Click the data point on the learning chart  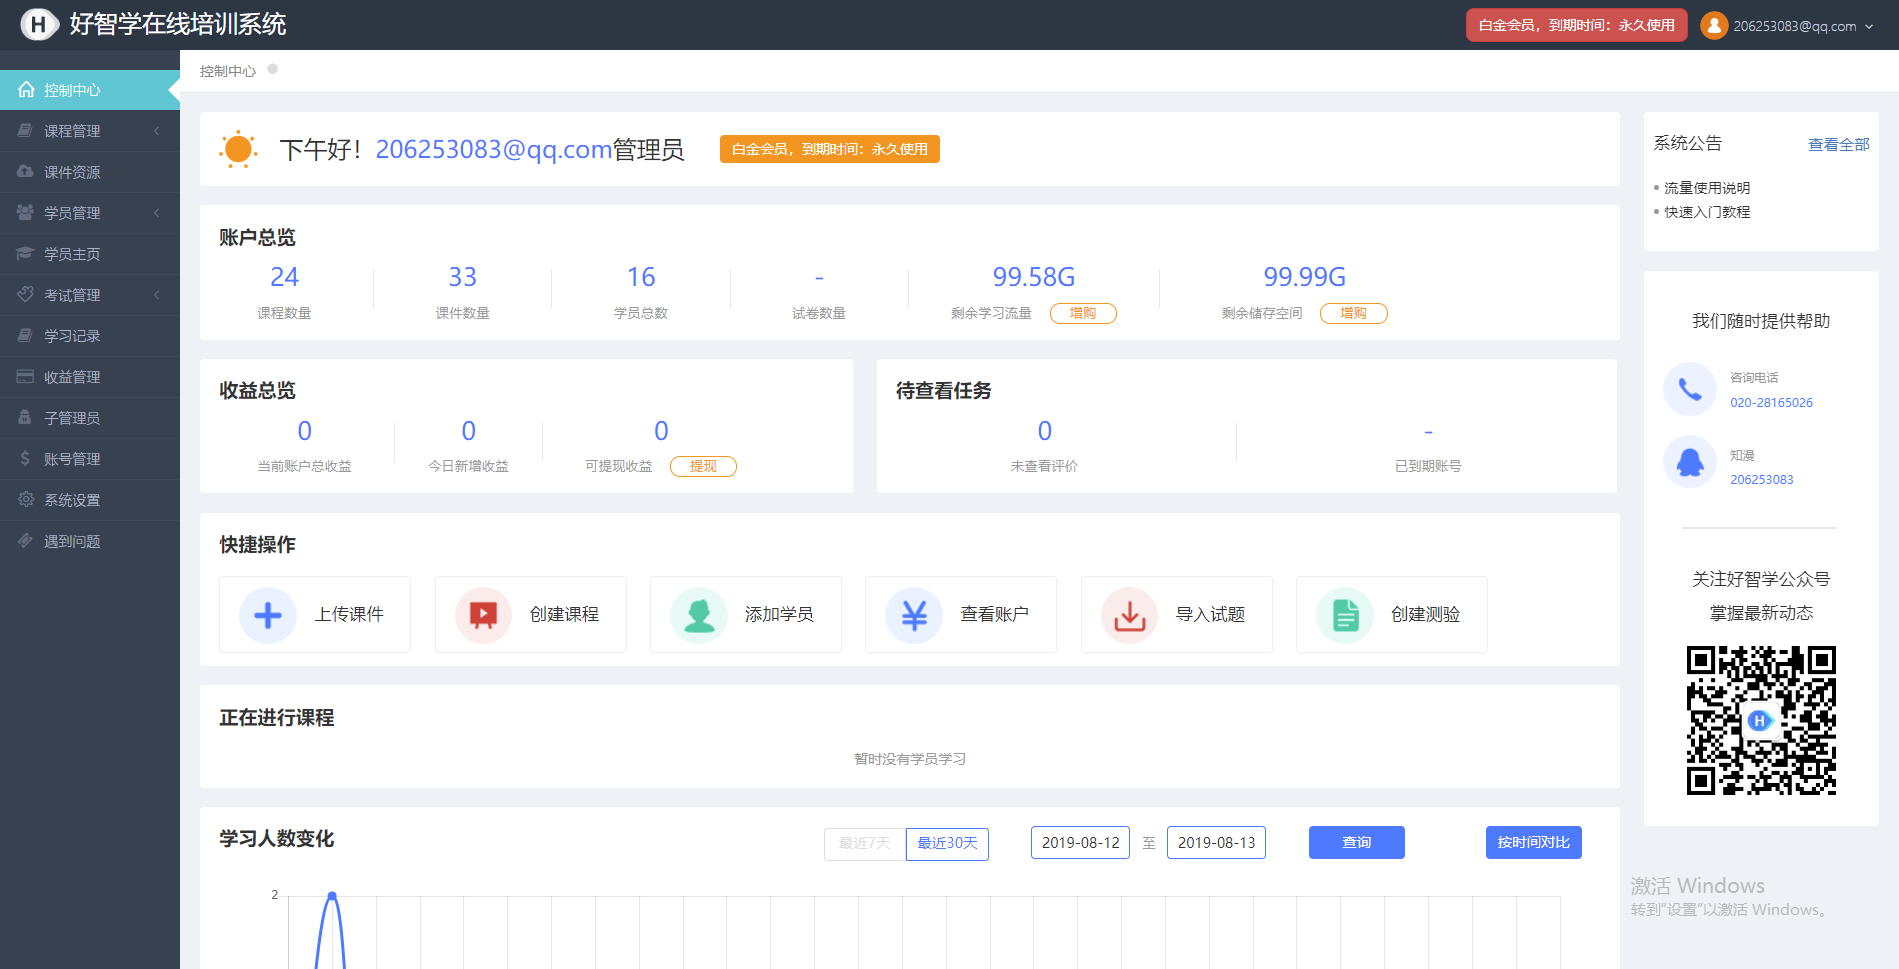(x=332, y=895)
